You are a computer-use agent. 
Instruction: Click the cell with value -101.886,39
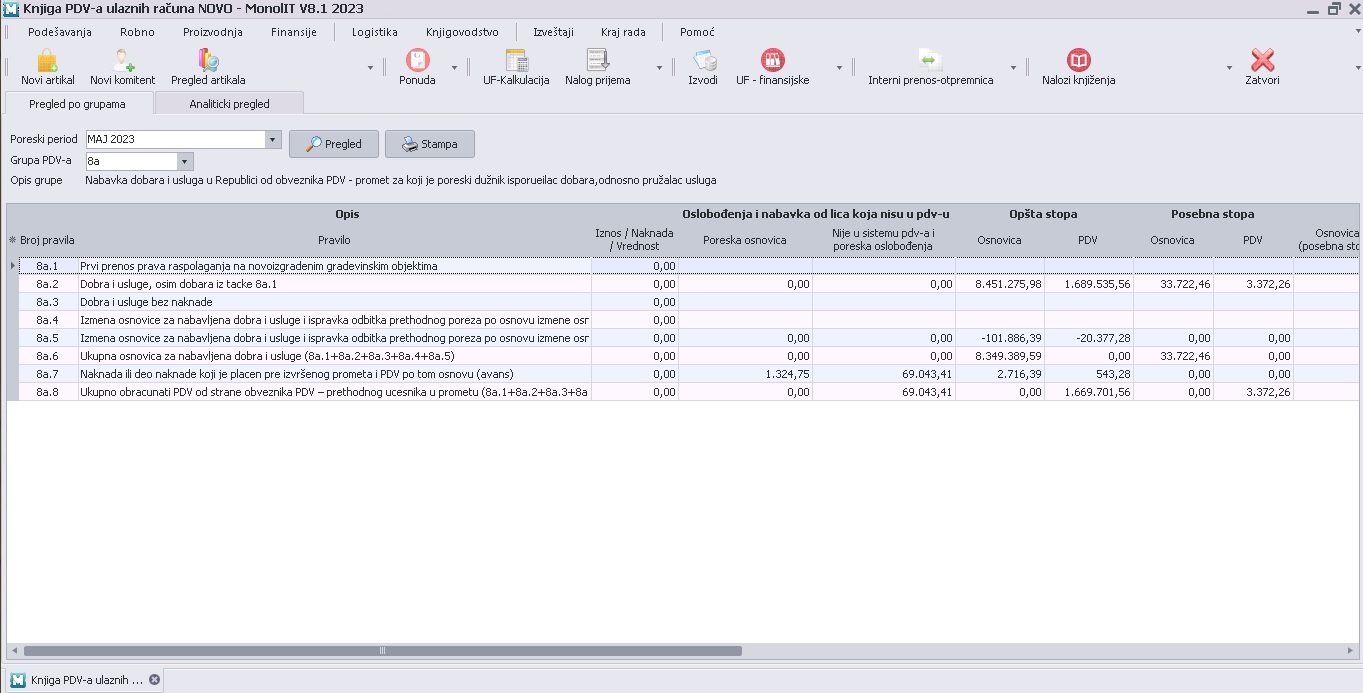(x=1000, y=338)
